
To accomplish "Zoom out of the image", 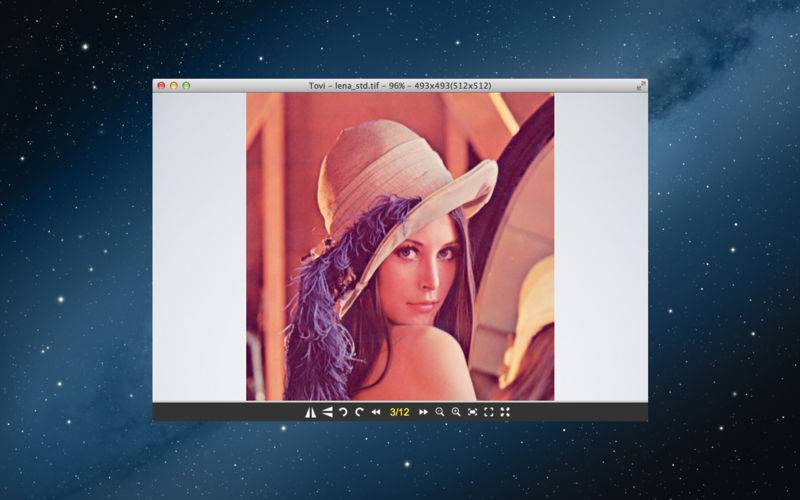I will pyautogui.click(x=439, y=412).
